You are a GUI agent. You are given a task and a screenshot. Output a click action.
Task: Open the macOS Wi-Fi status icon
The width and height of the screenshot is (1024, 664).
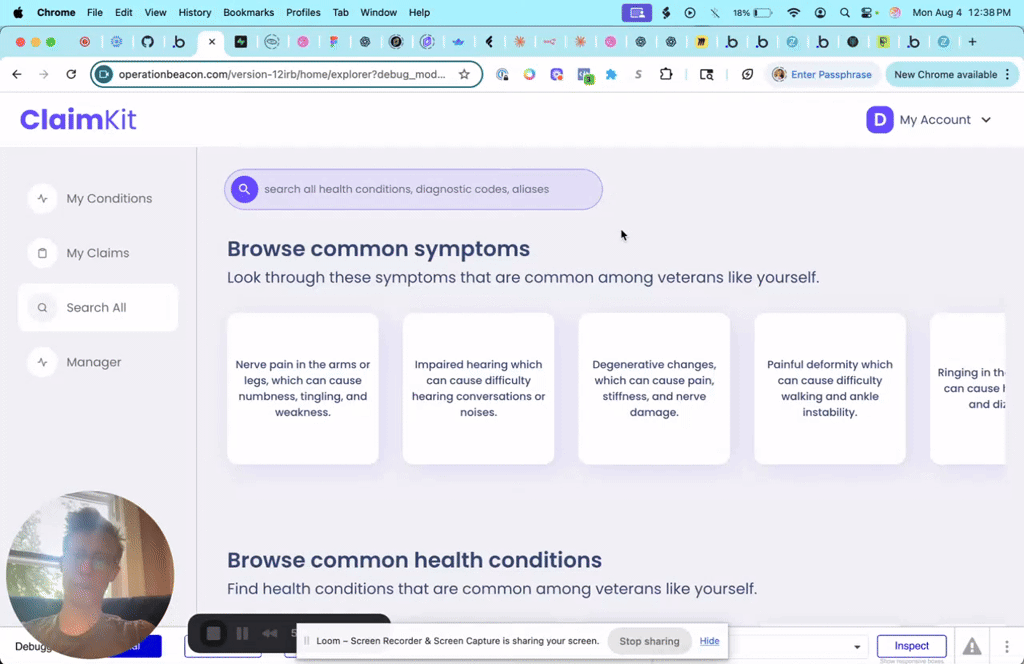[793, 12]
